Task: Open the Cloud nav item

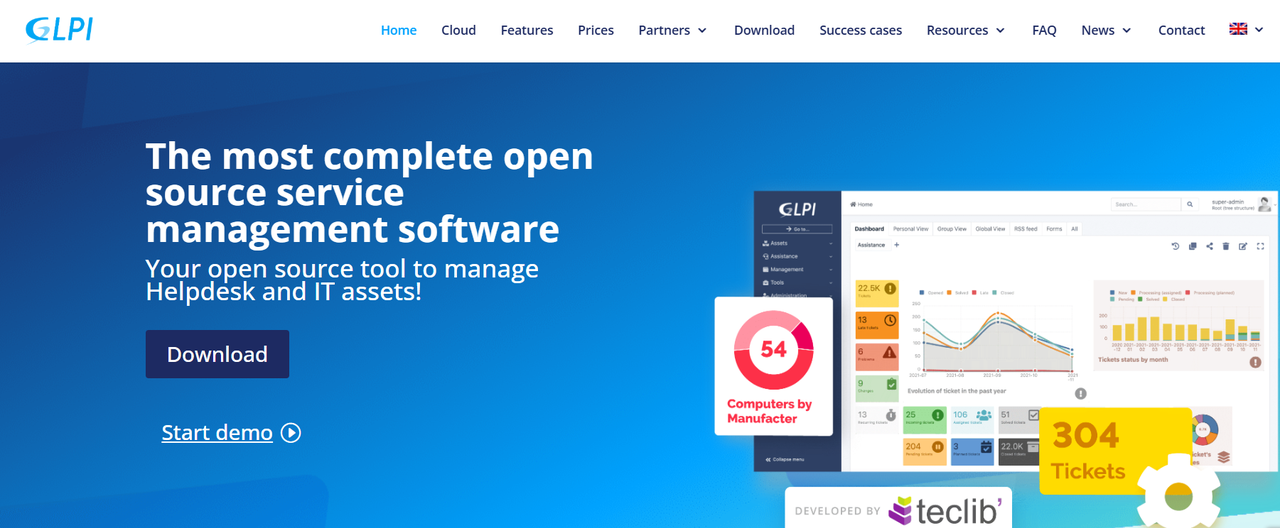Action: pyautogui.click(x=458, y=30)
